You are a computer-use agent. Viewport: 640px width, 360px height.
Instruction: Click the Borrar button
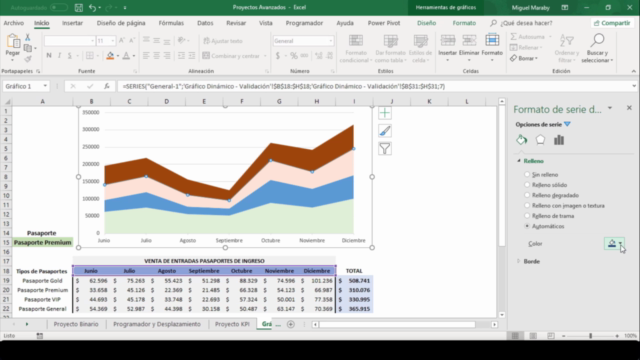click(x=524, y=58)
